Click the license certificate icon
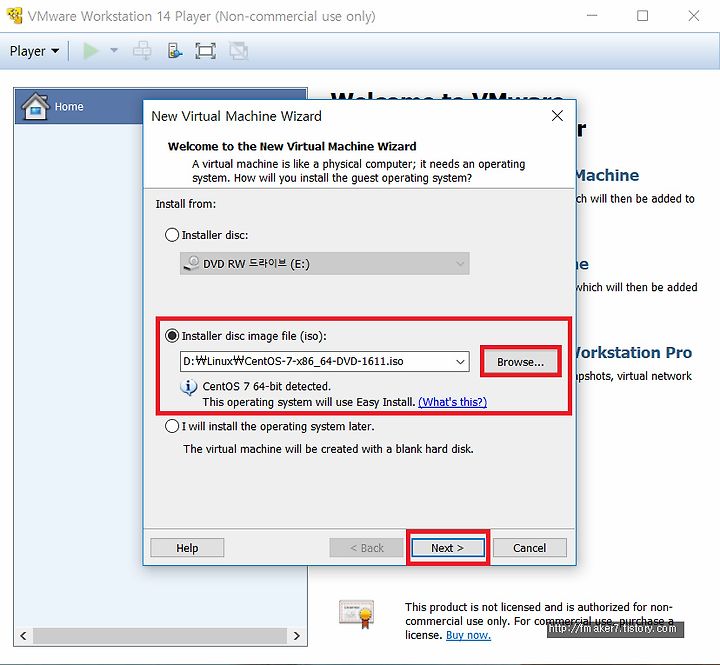Screen dimensions: 720x665 pyautogui.click(x=357, y=614)
